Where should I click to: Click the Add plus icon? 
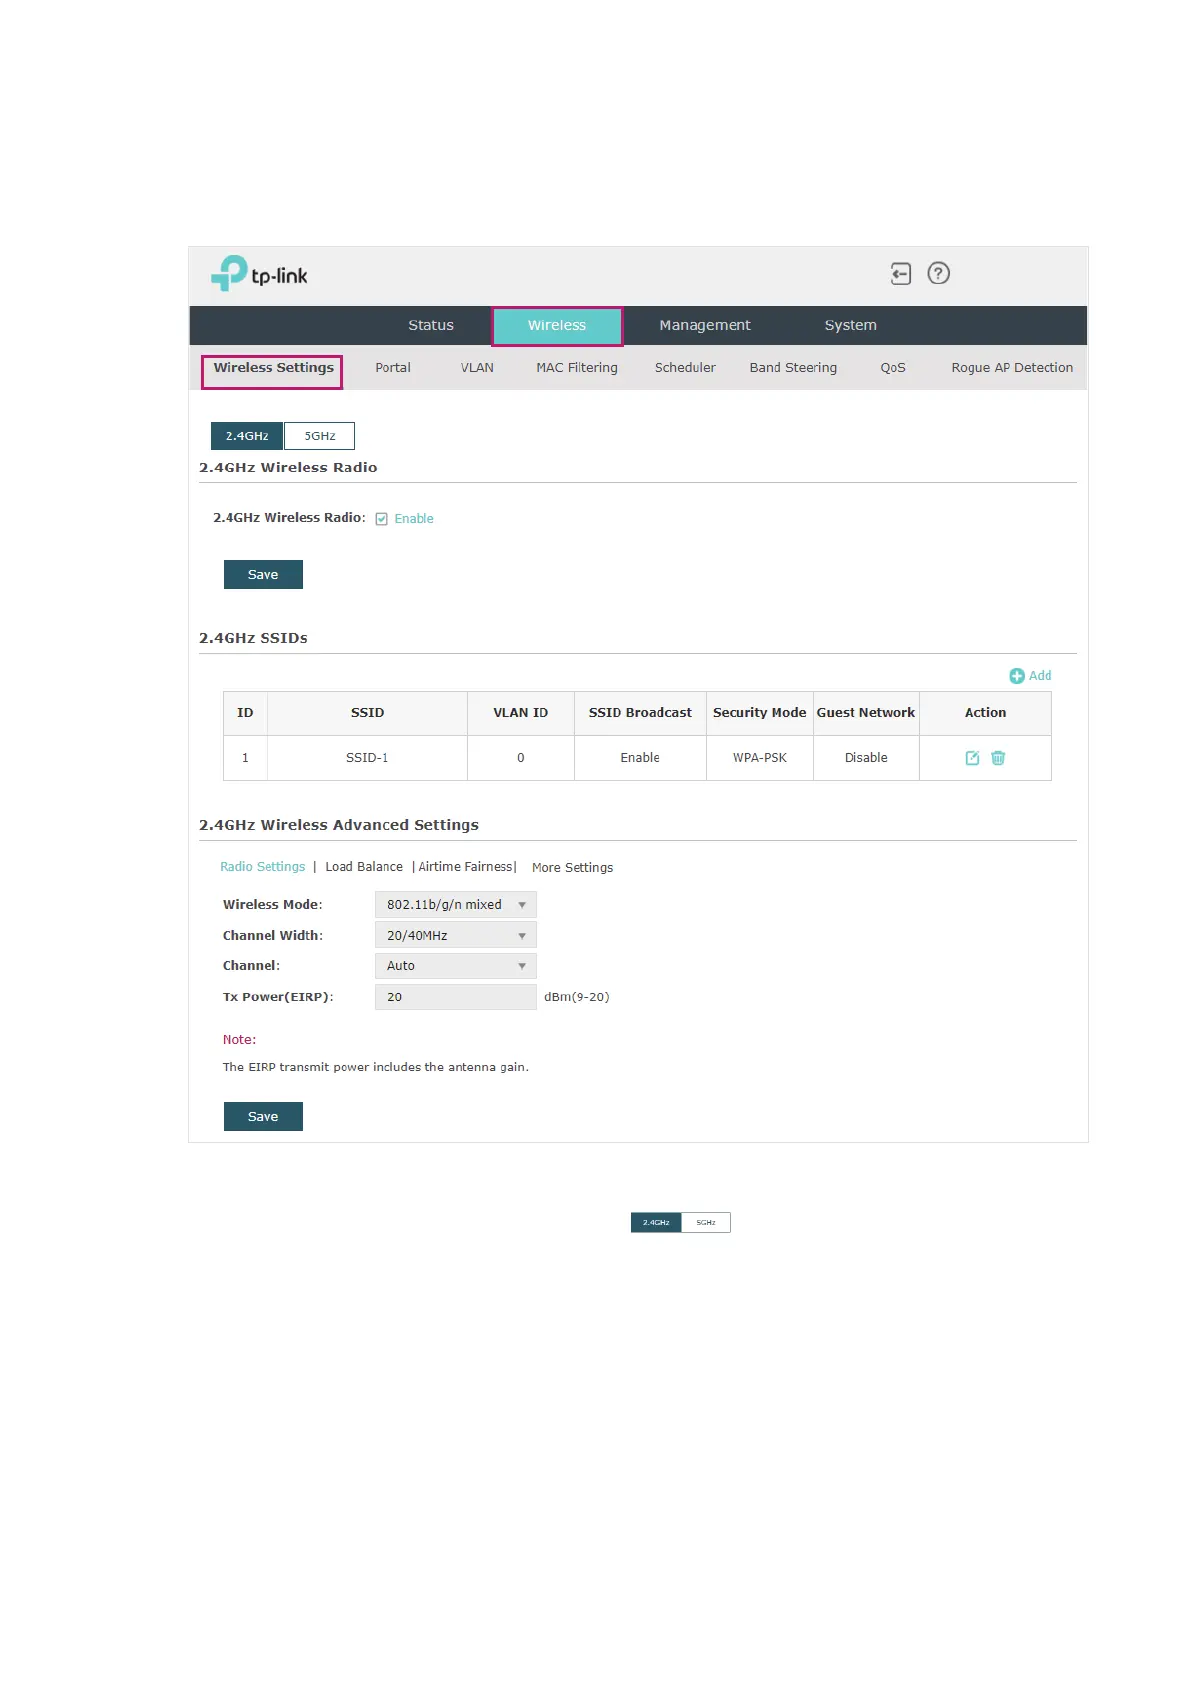[x=1017, y=676]
